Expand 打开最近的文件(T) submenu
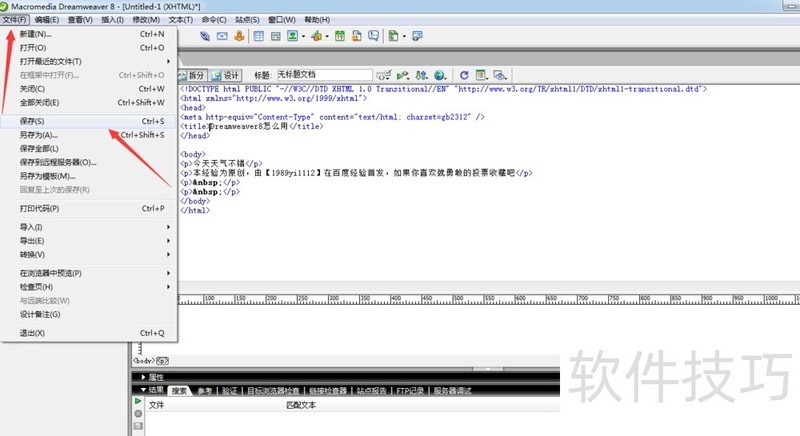The image size is (800, 436). (x=89, y=62)
